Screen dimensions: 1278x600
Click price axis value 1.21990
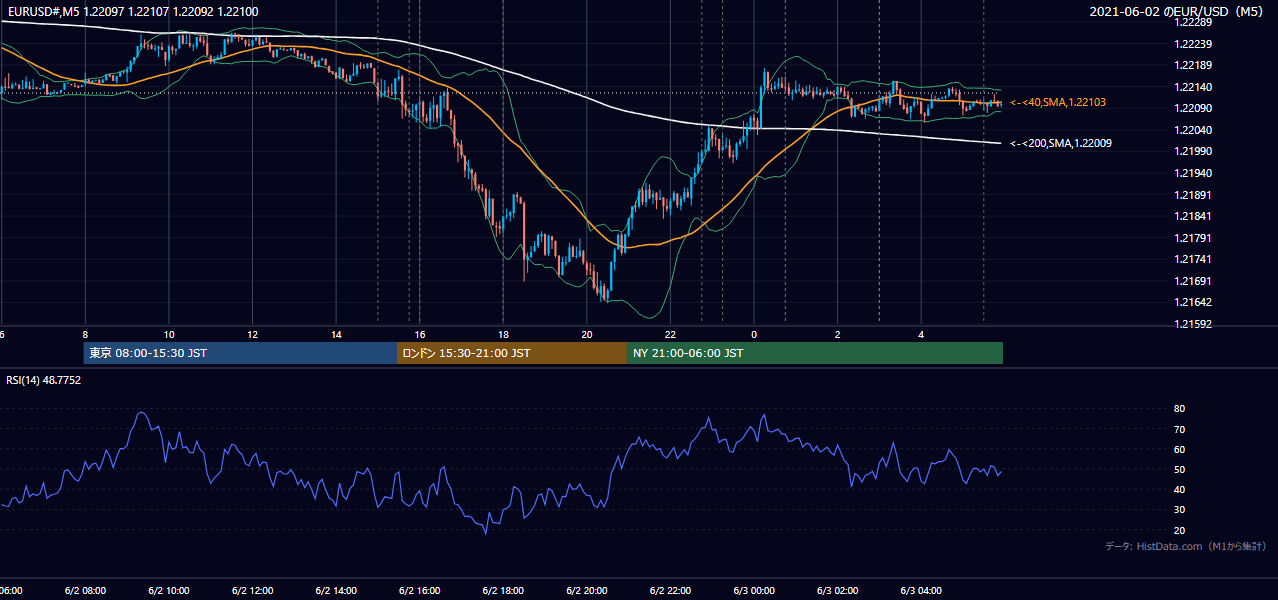pyautogui.click(x=1195, y=151)
